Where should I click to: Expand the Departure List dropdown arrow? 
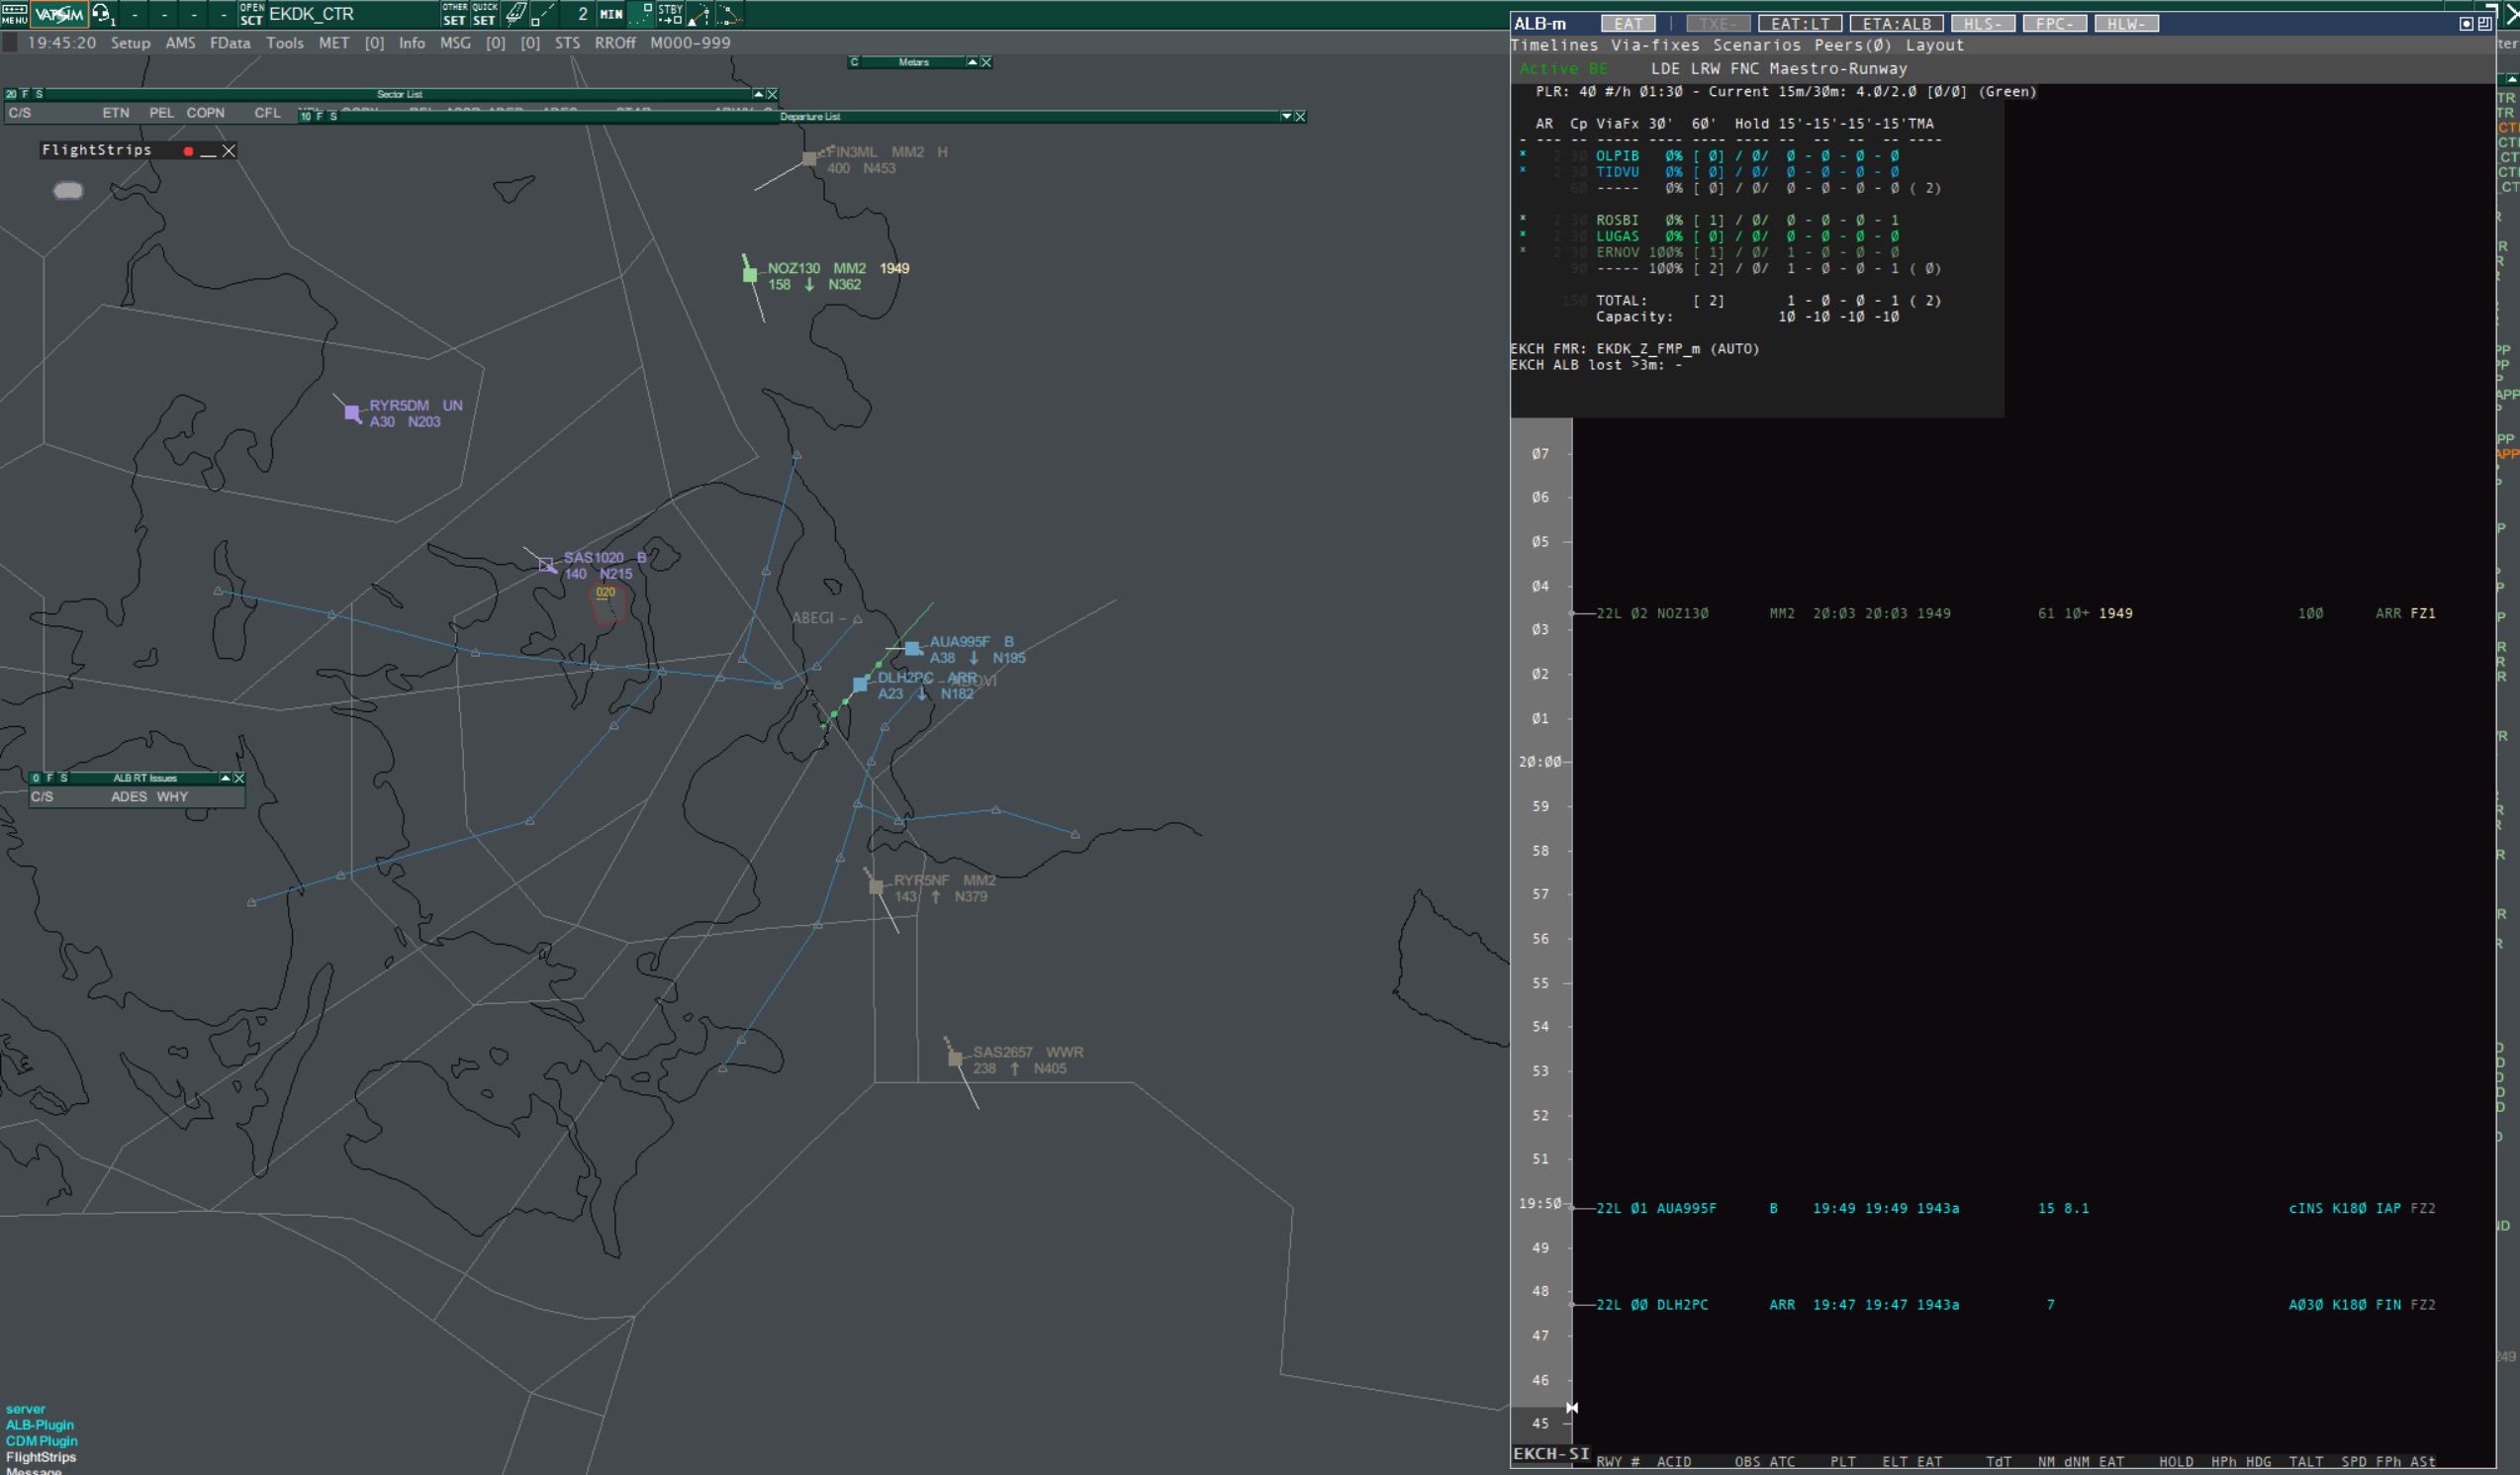[1286, 116]
